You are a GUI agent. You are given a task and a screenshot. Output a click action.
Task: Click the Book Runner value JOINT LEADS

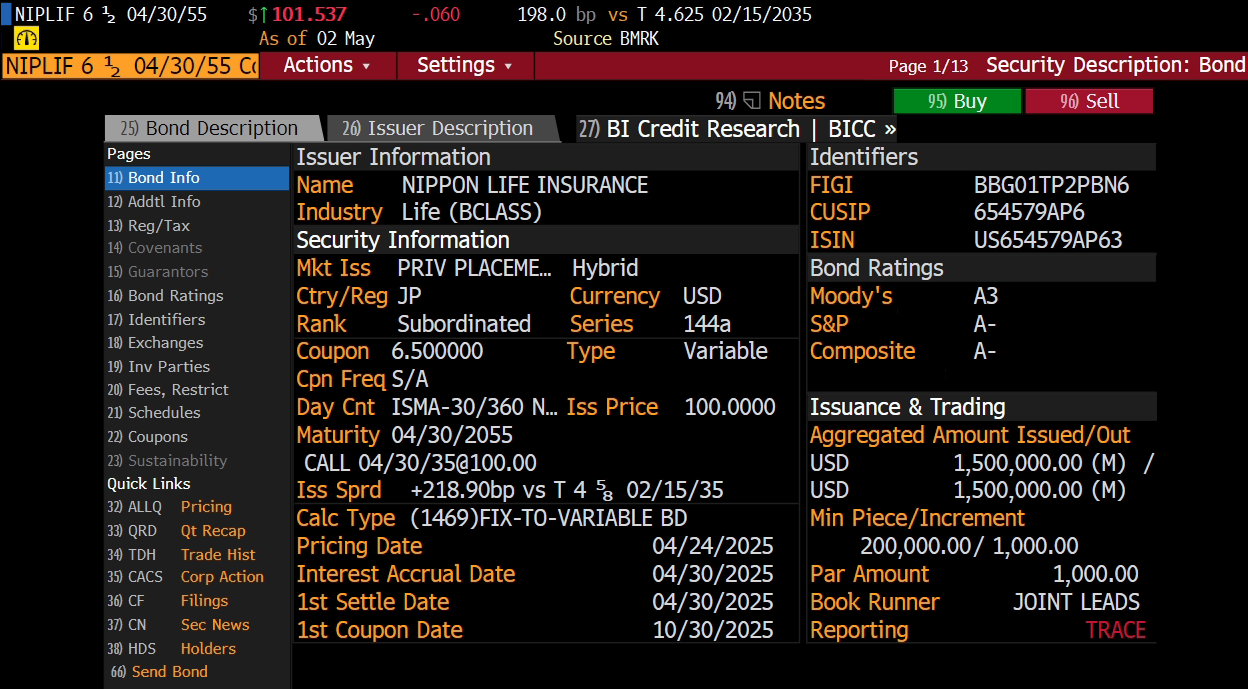1076,602
